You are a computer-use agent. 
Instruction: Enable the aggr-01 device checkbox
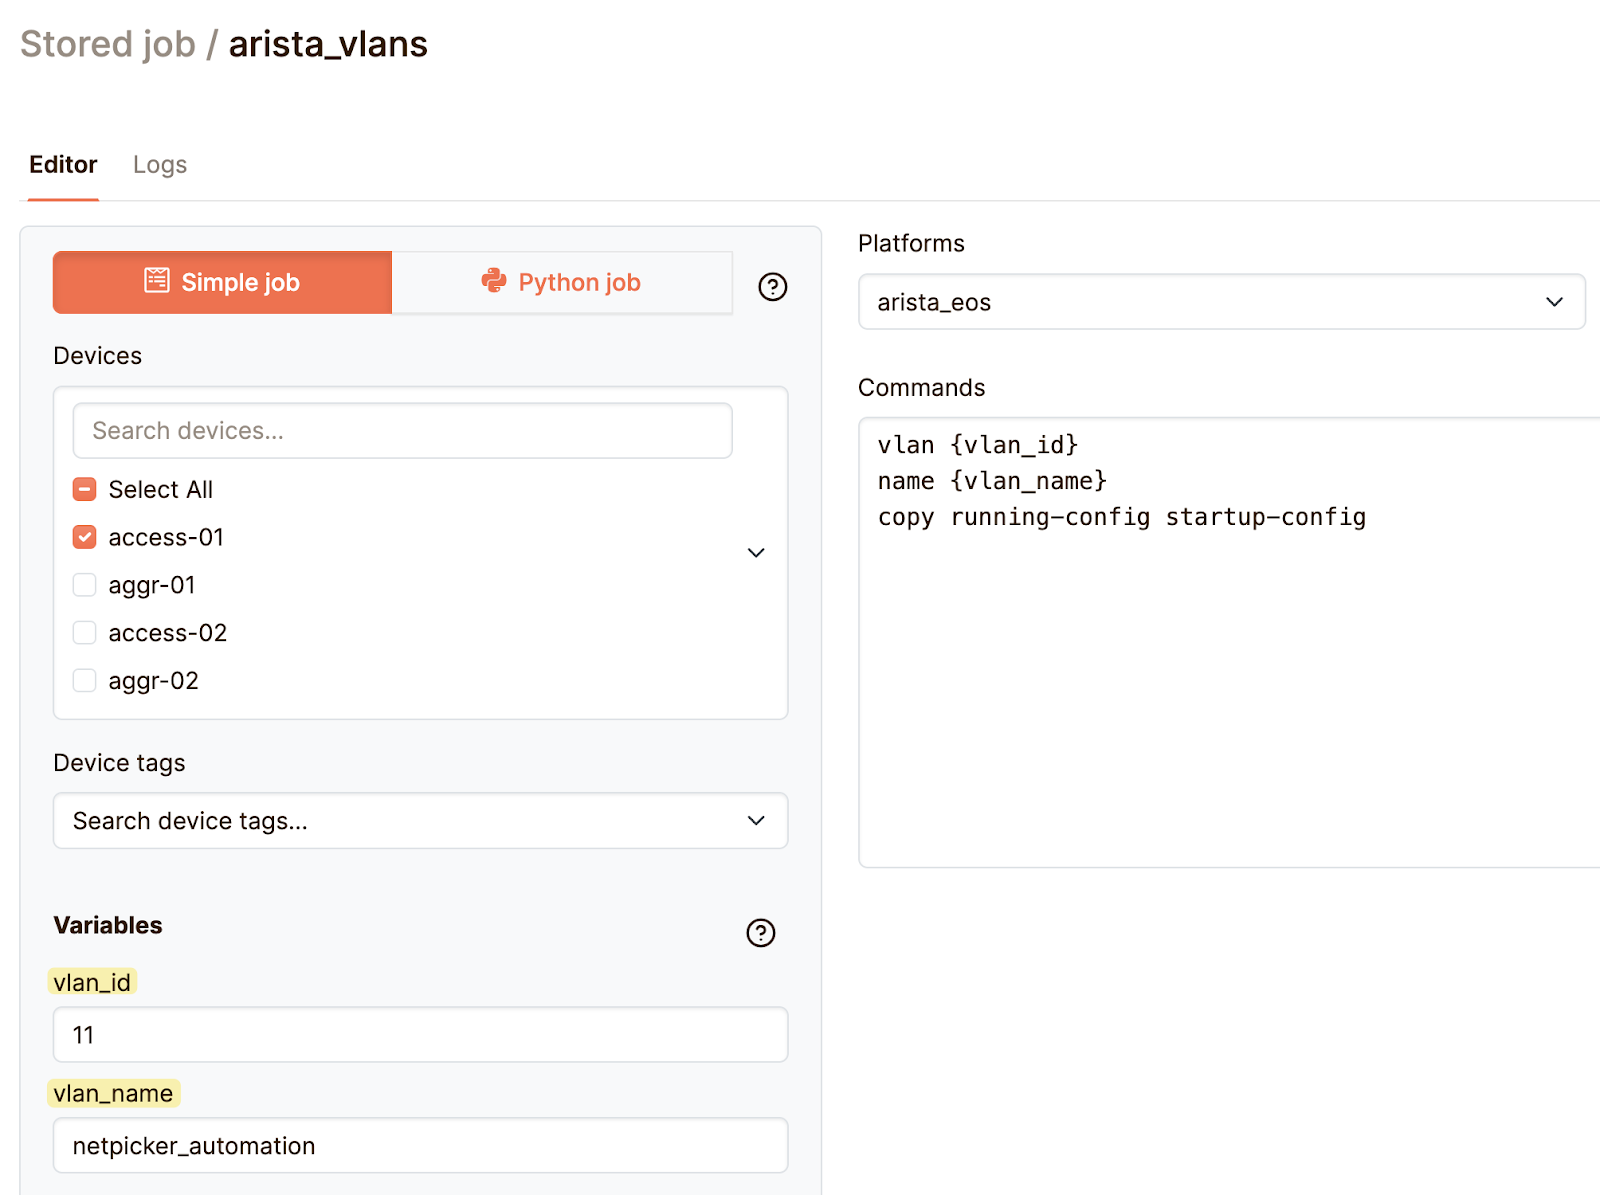(85, 585)
